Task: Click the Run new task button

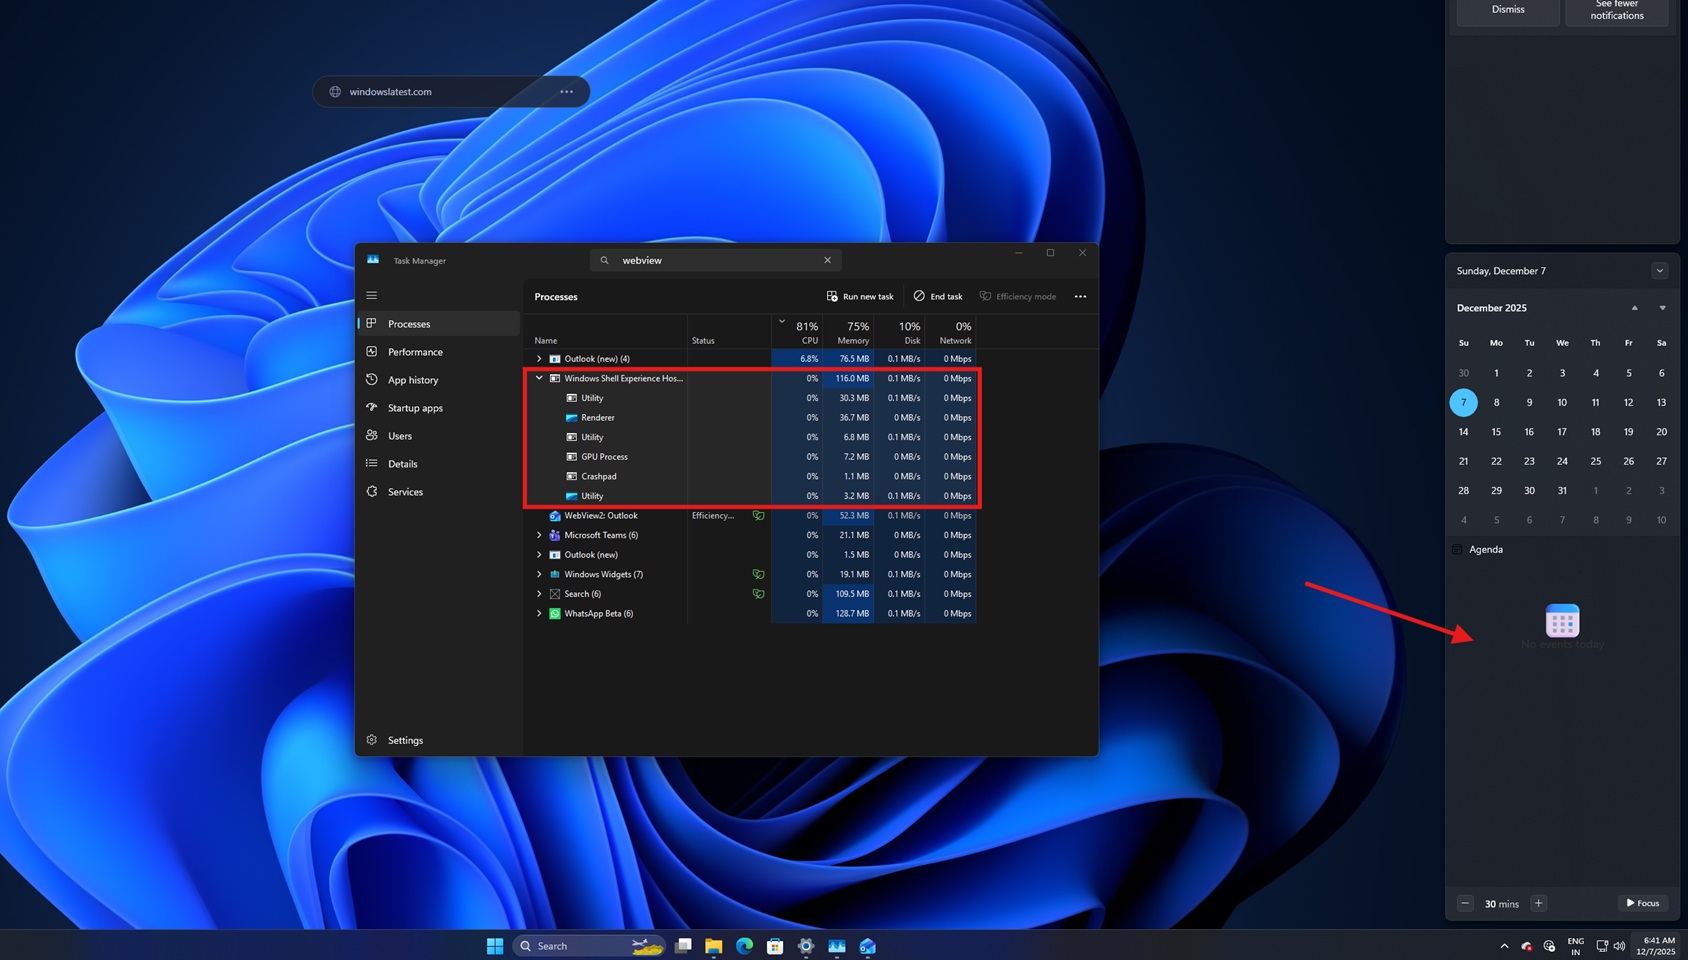Action: [860, 296]
